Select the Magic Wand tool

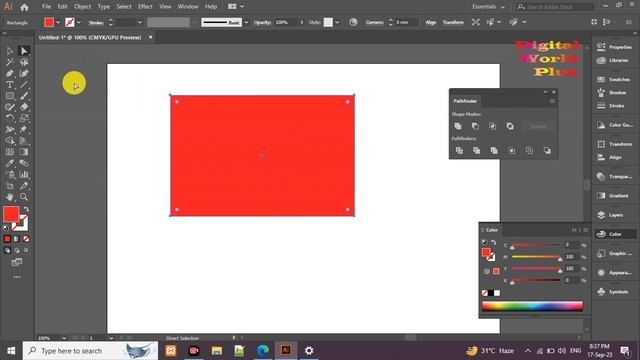[x=10, y=62]
